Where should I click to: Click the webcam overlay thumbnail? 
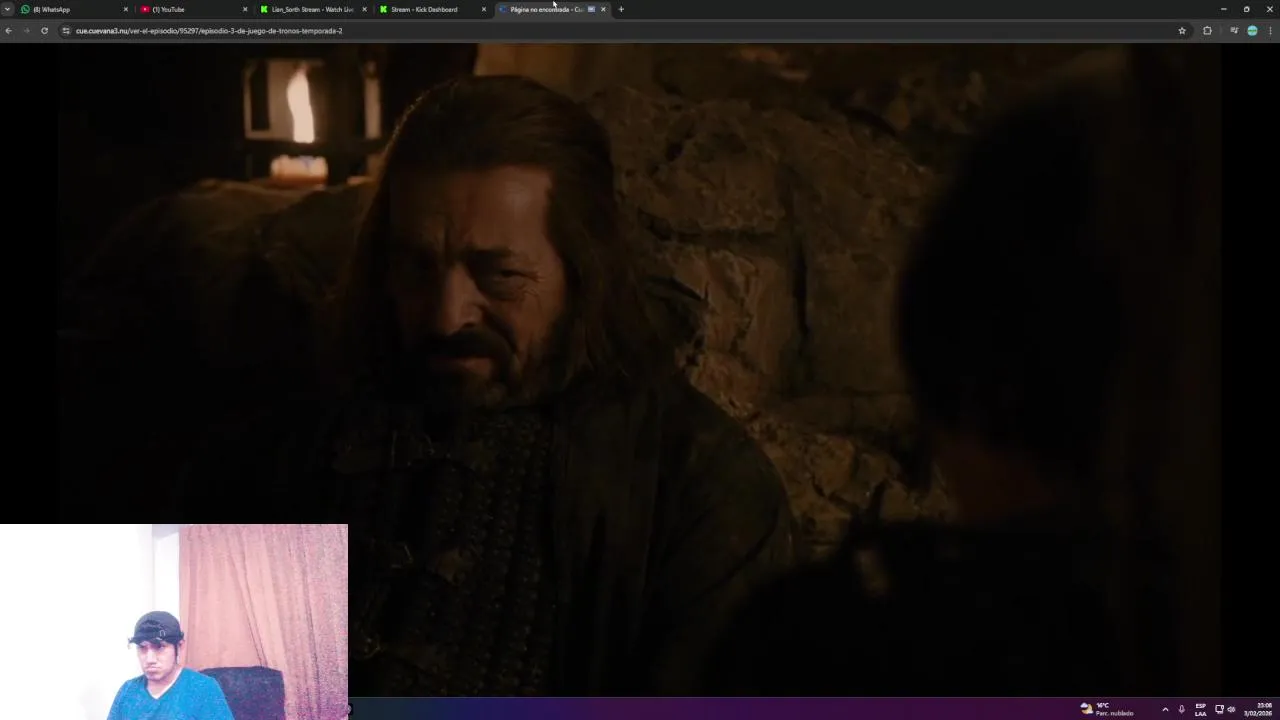point(174,622)
